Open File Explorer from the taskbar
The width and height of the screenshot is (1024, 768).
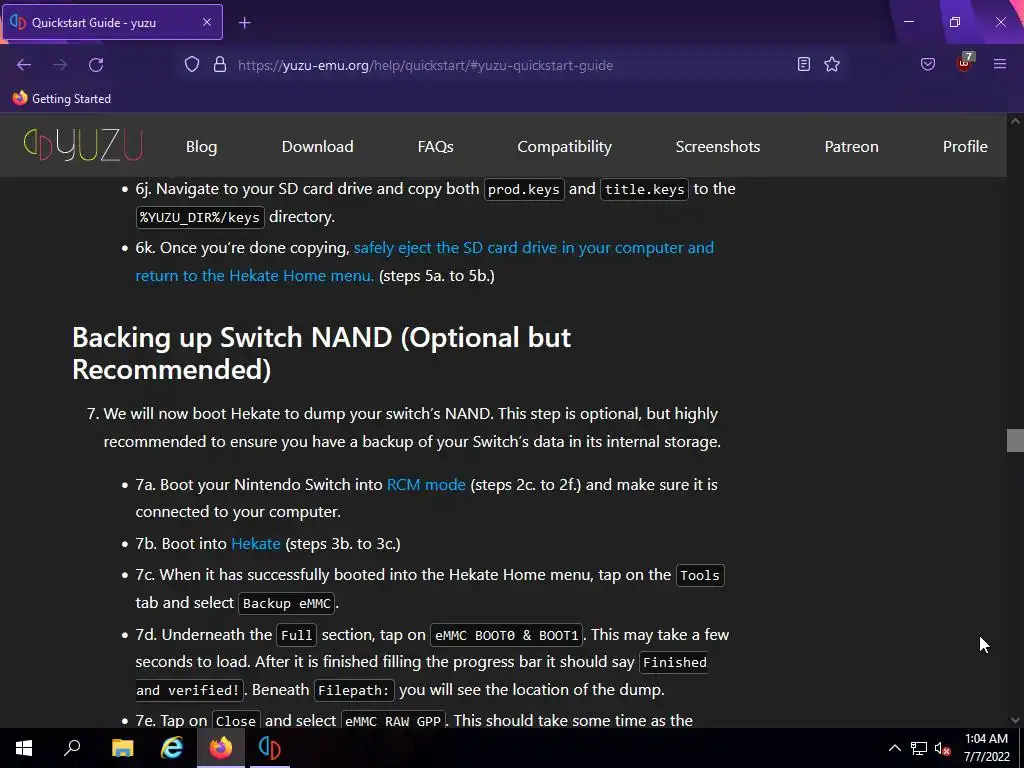pos(122,748)
